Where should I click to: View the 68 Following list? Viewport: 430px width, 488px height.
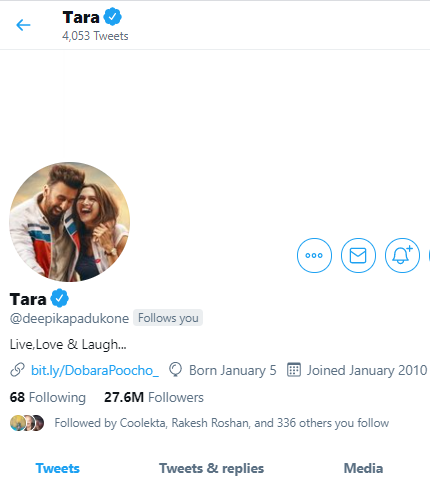tap(48, 397)
